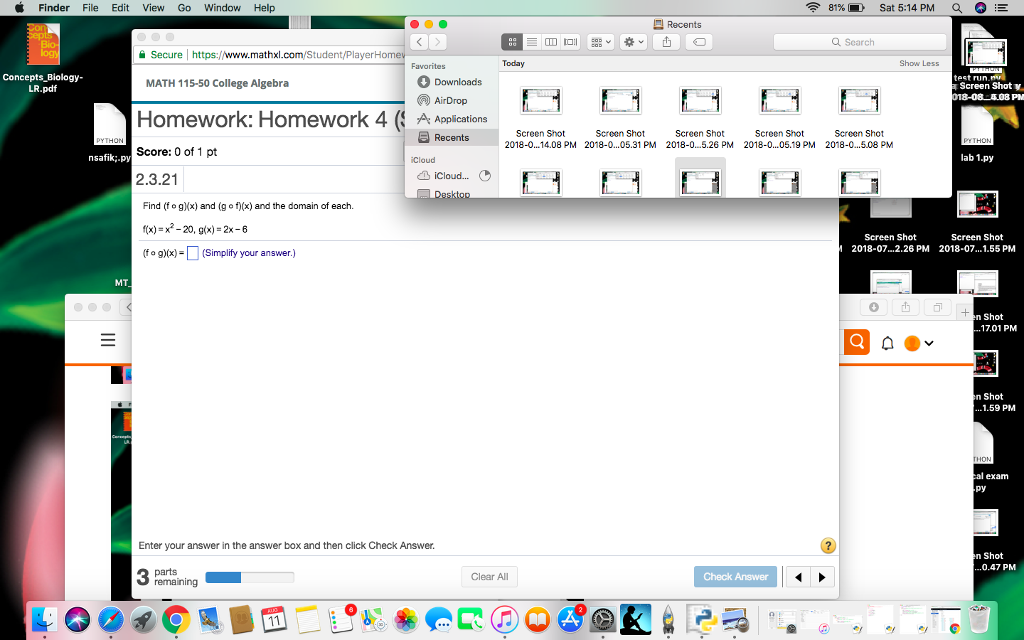Select AirDrop in Finder sidebar

pyautogui.click(x=451, y=101)
